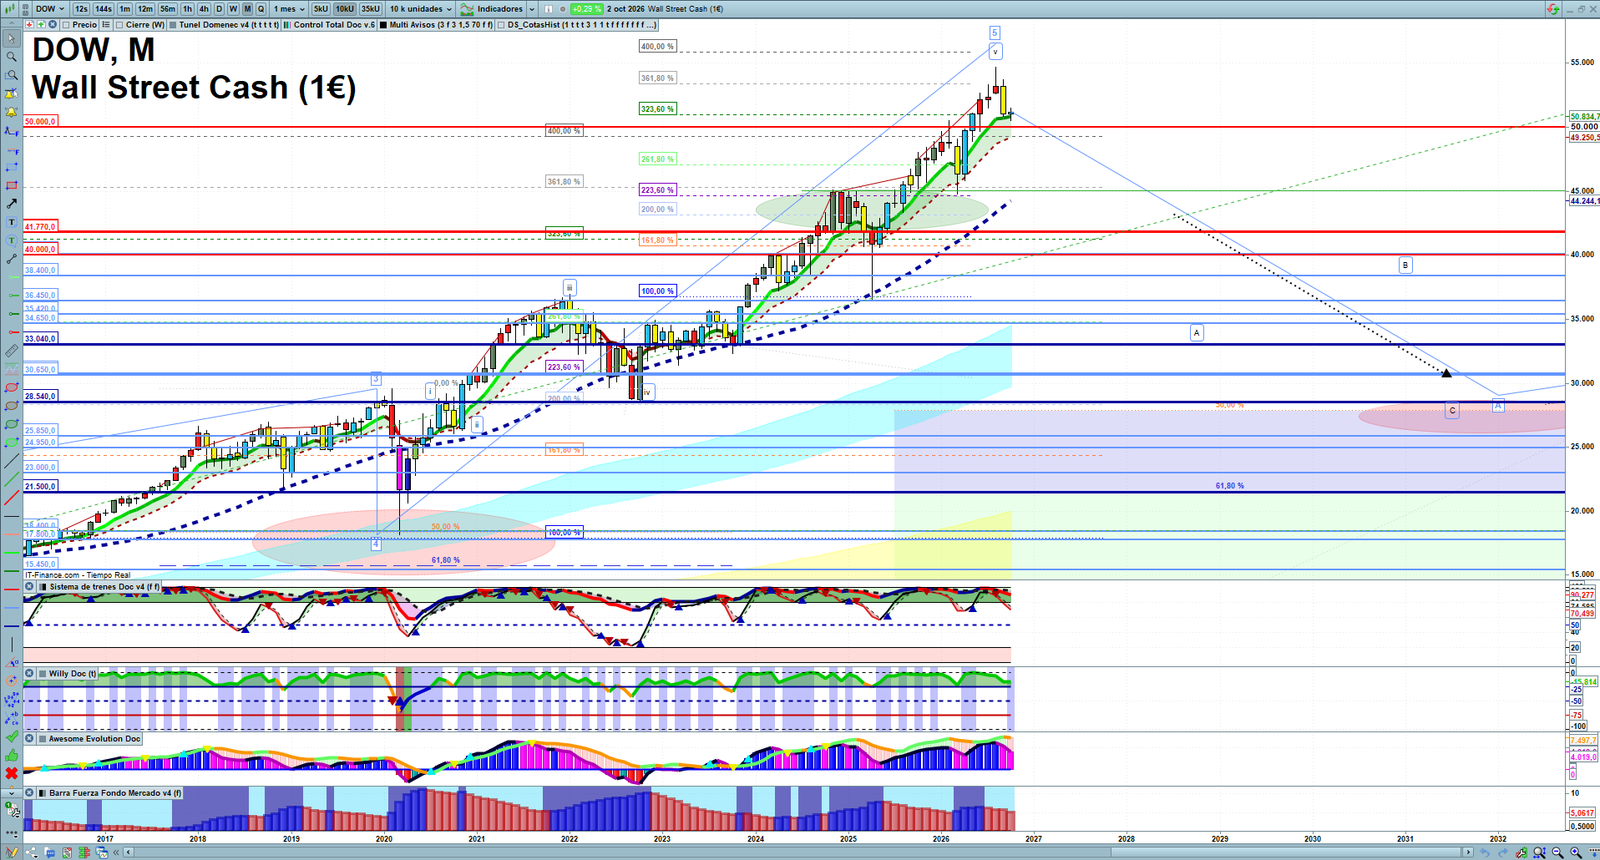
Task: Open the 10 k unidades dropdown
Action: (420, 9)
